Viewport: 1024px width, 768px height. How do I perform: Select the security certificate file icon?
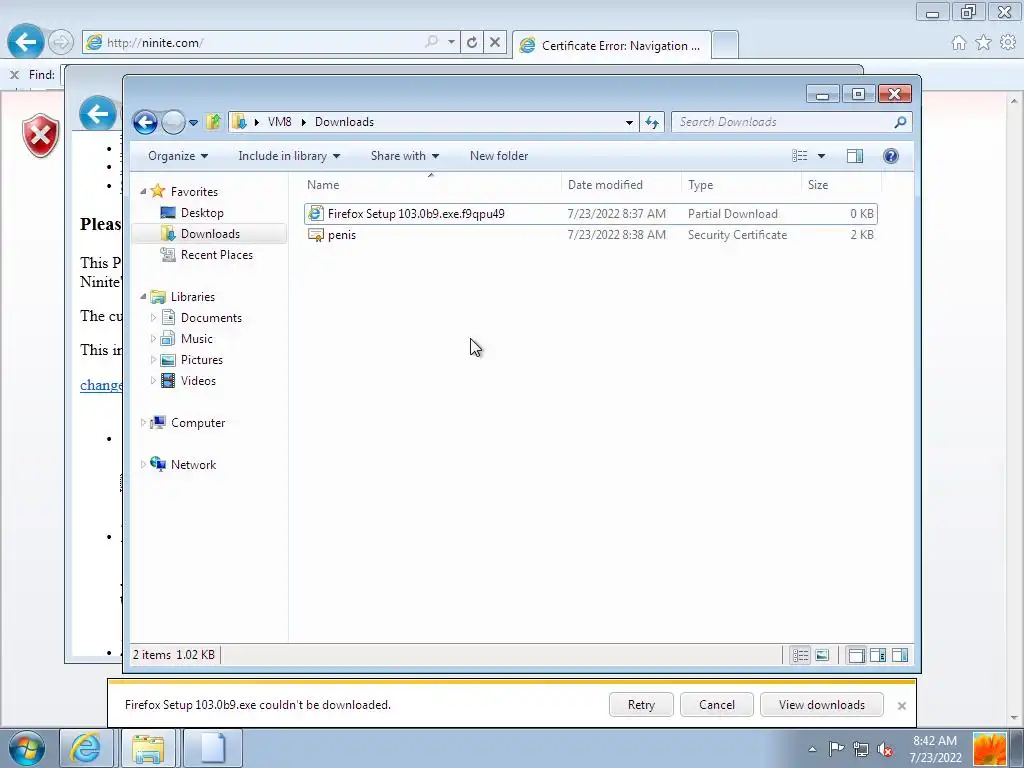[316, 235]
